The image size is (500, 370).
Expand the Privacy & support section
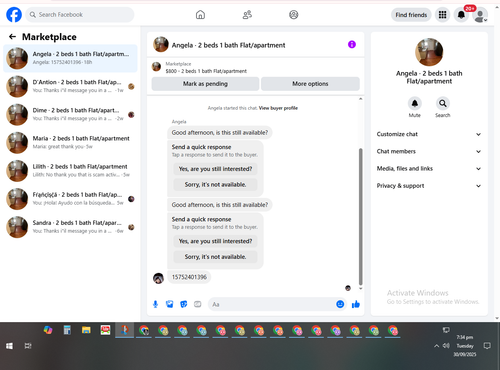(x=429, y=186)
